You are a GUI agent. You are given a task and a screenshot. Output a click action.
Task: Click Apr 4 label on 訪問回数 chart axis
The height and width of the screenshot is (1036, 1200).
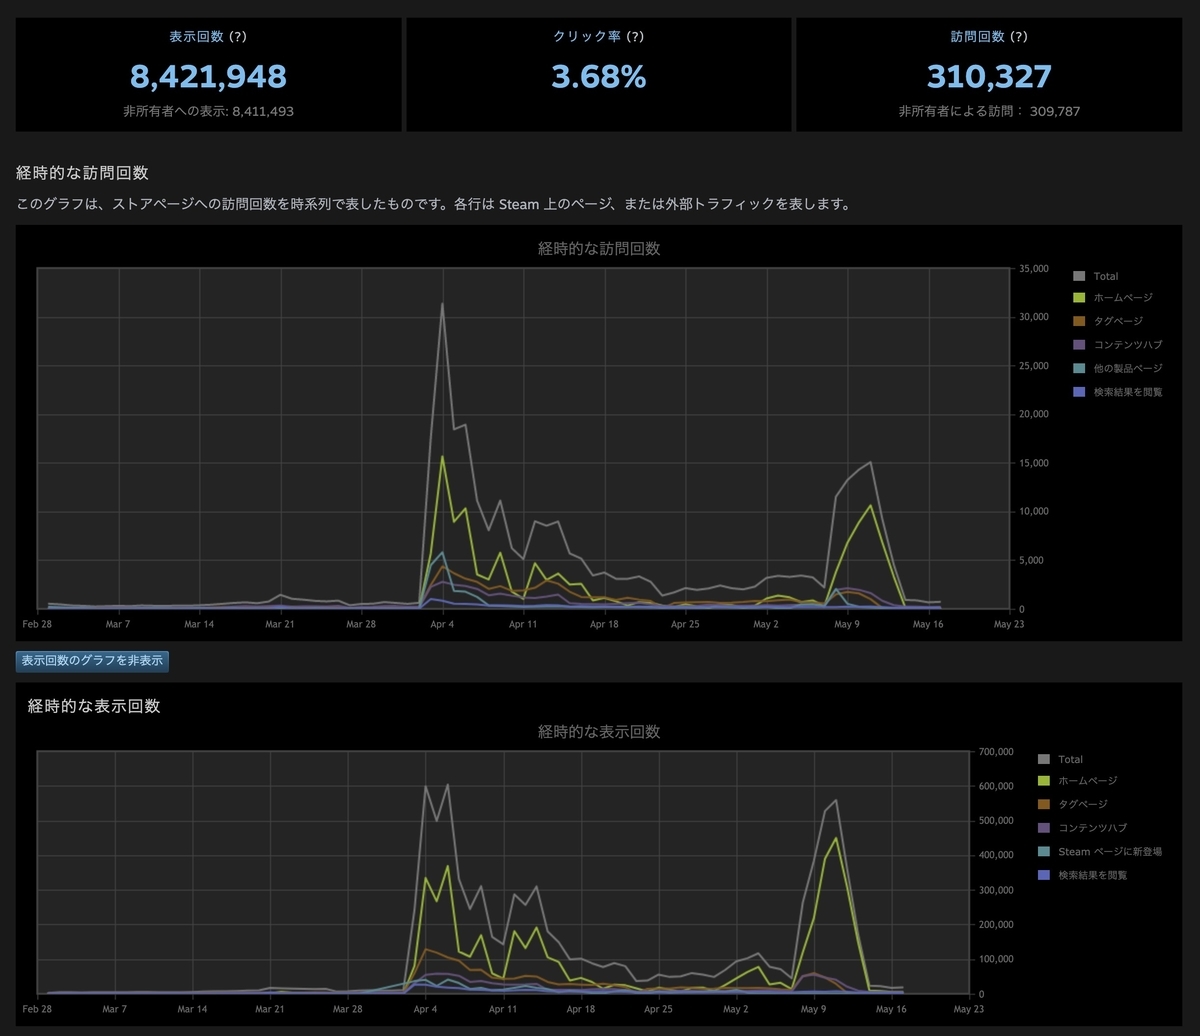coord(441,624)
